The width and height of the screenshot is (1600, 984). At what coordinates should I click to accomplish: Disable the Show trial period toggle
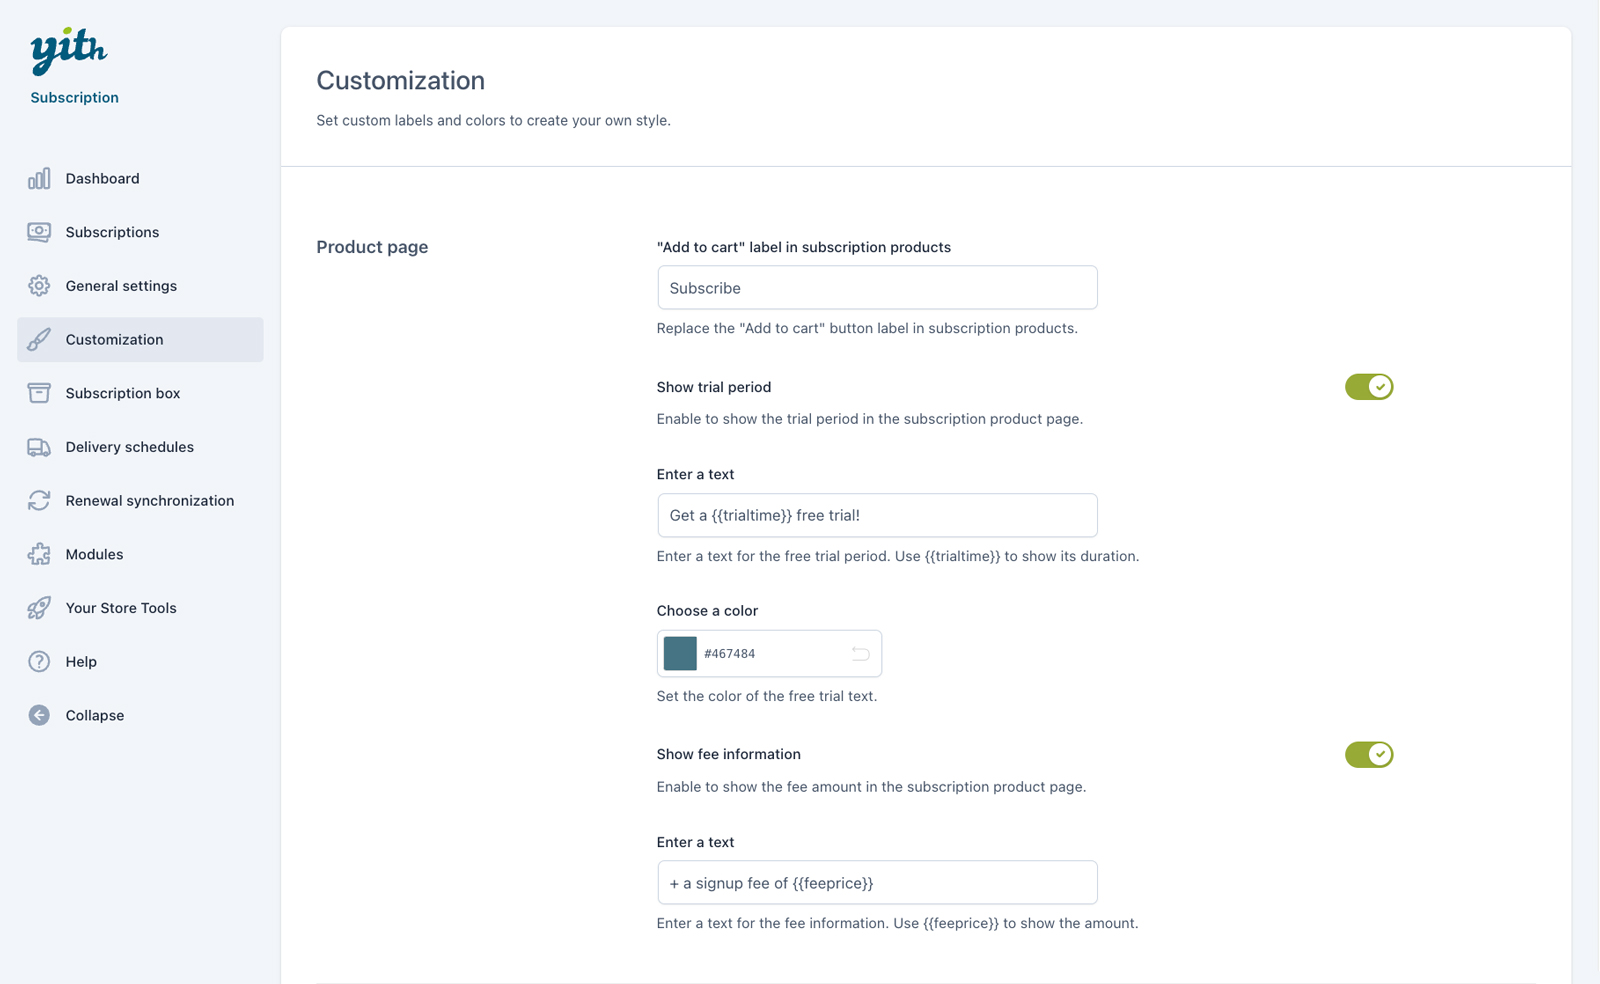(x=1368, y=387)
